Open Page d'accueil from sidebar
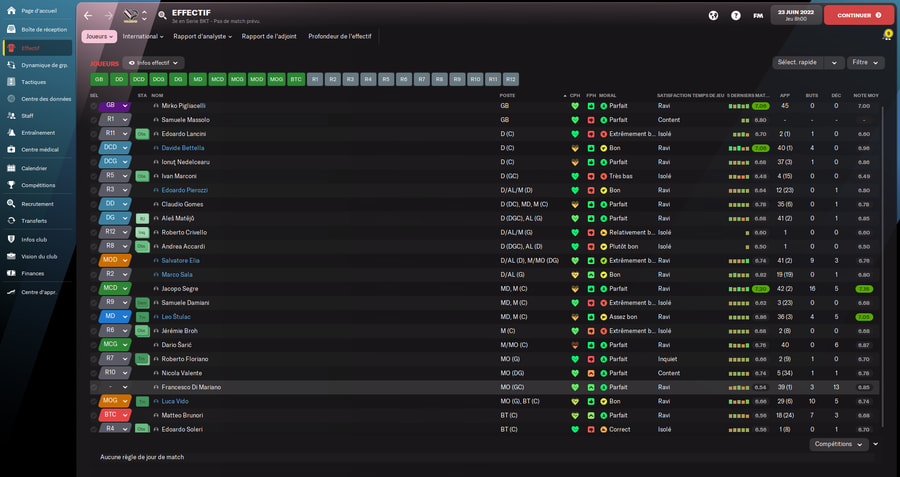This screenshot has width=900, height=477. tap(37, 11)
